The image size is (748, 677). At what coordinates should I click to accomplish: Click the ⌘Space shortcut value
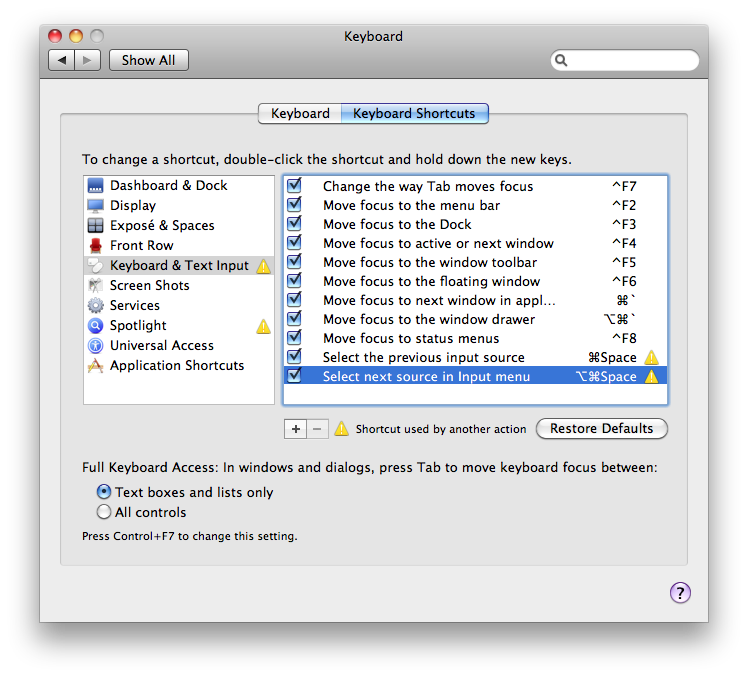(612, 357)
